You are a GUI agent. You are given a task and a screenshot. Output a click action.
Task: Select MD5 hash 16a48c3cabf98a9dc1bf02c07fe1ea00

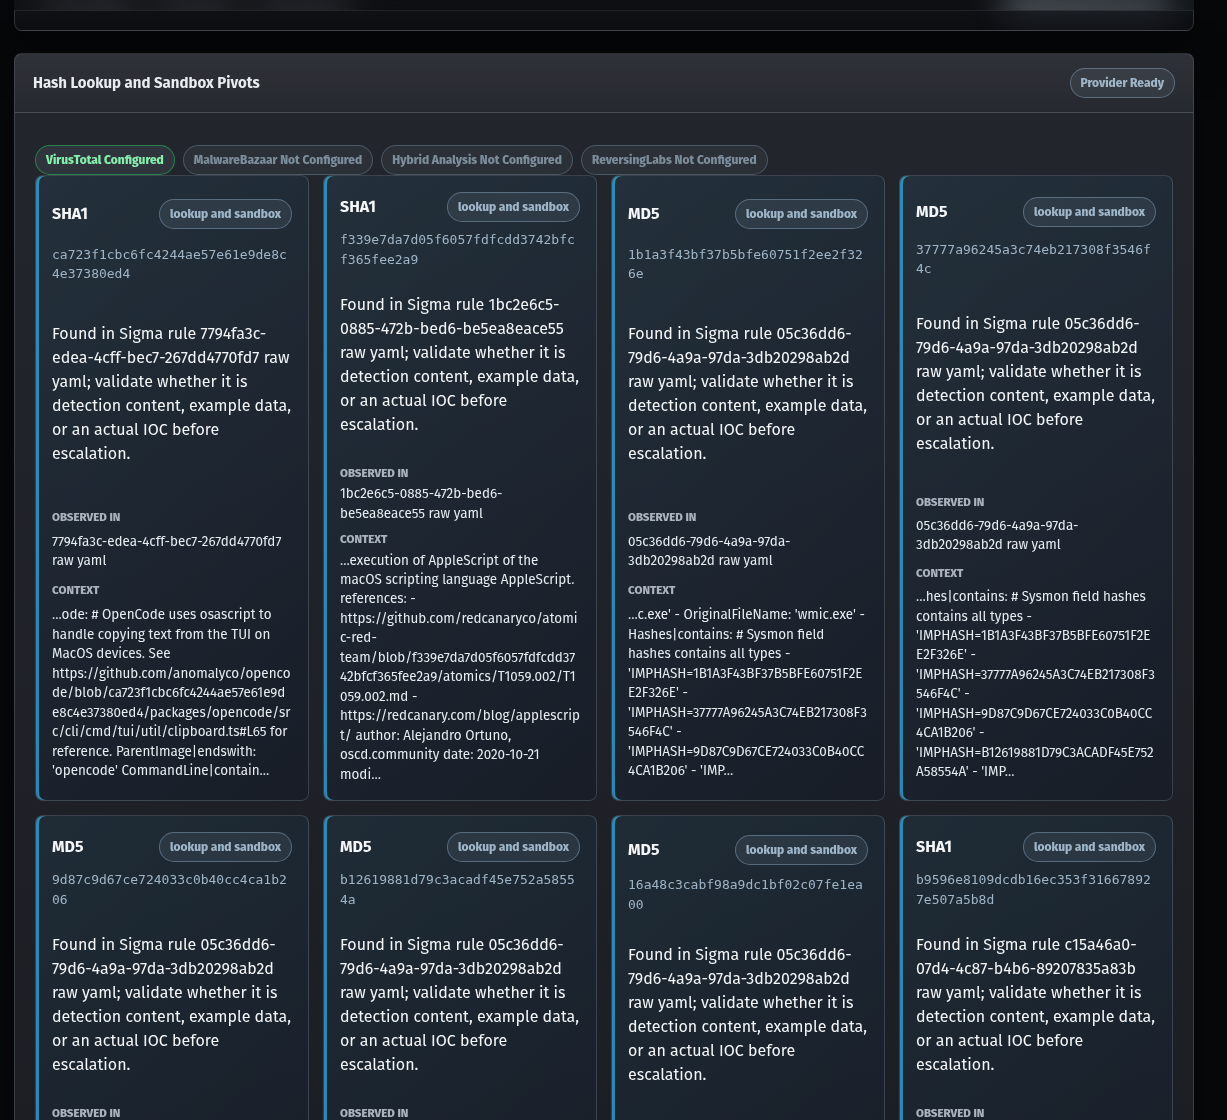click(745, 894)
